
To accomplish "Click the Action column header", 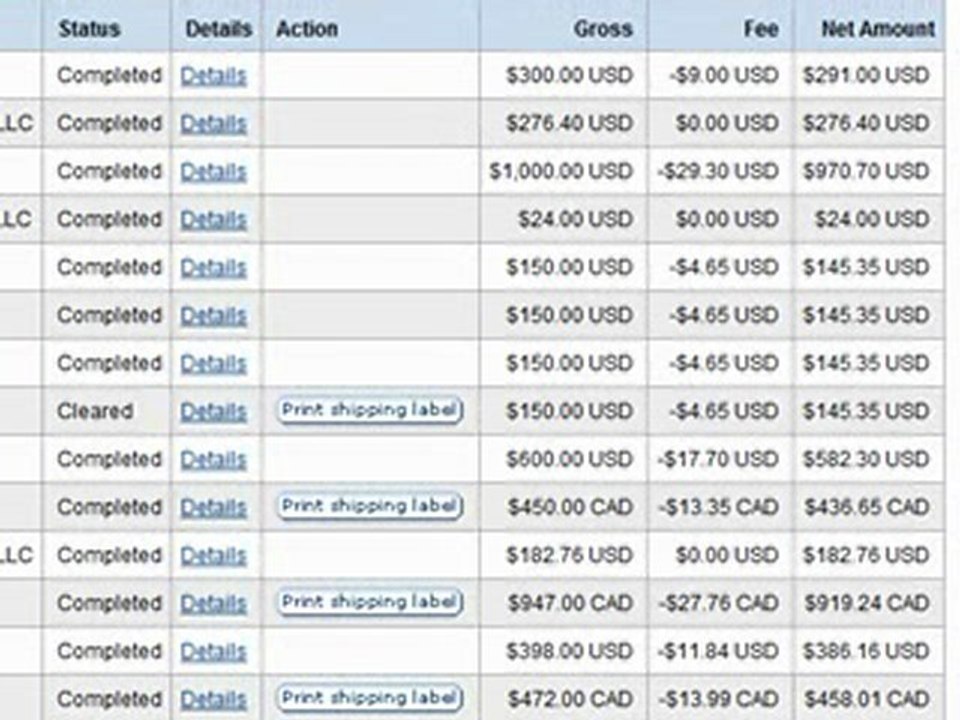I will 306,29.
